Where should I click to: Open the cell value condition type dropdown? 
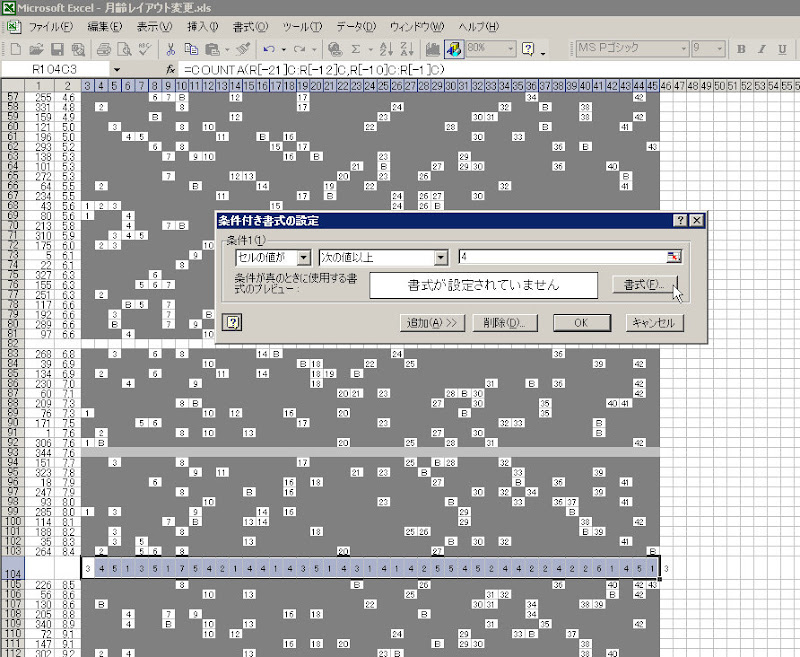click(x=304, y=258)
